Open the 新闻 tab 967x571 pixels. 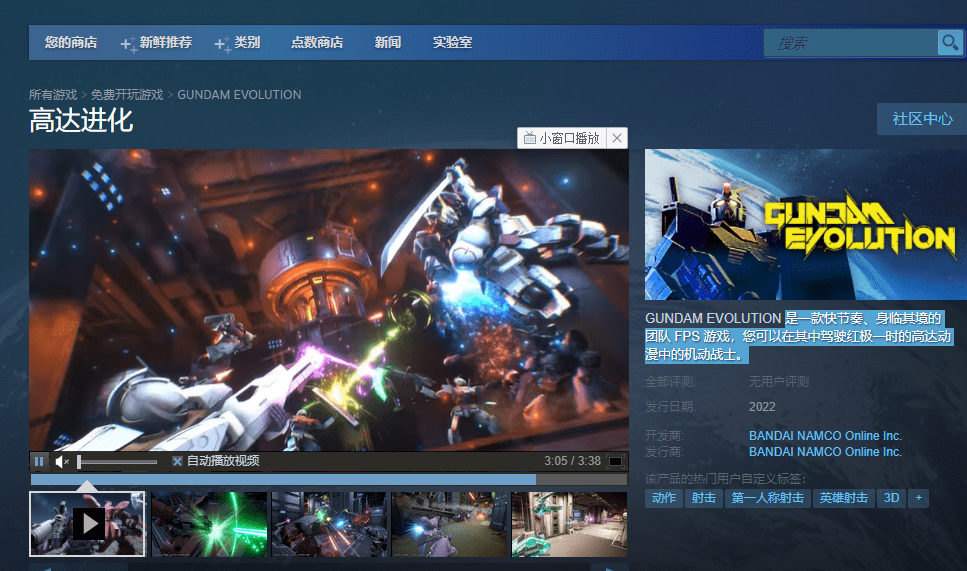(x=388, y=43)
